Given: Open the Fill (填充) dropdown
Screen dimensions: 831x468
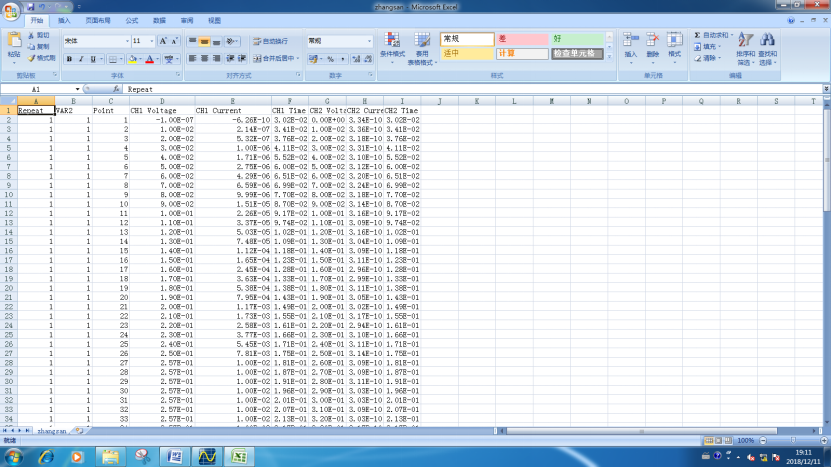Looking at the screenshot, I should point(707,47).
